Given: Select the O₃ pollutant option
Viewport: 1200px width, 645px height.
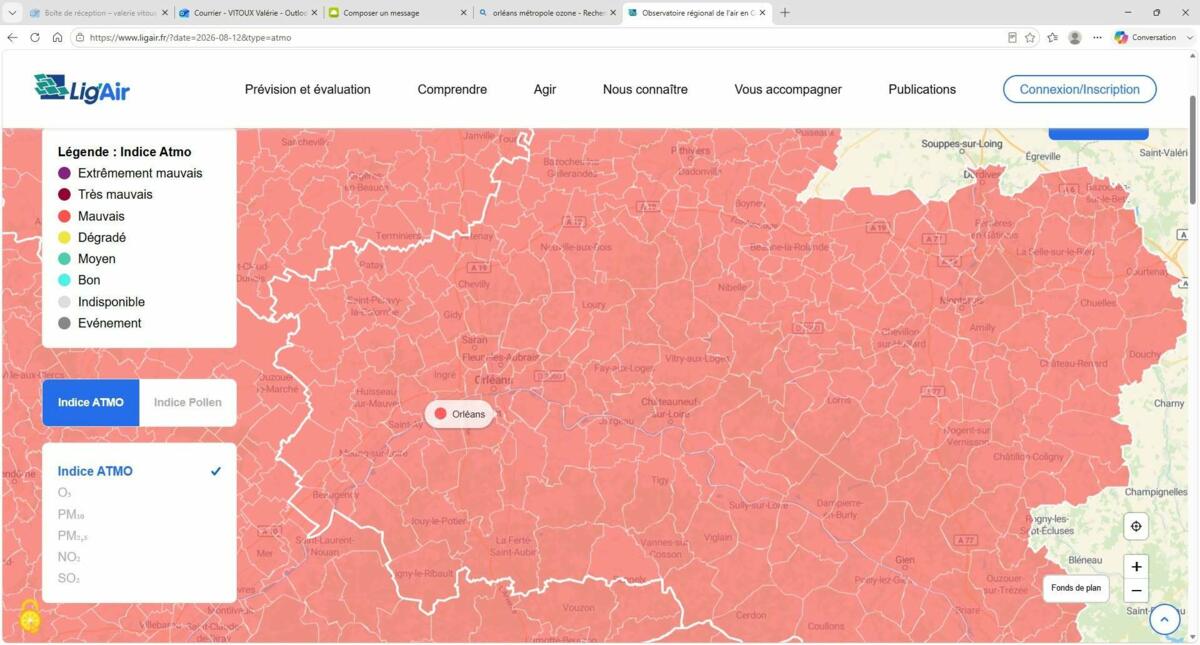Looking at the screenshot, I should [x=64, y=493].
